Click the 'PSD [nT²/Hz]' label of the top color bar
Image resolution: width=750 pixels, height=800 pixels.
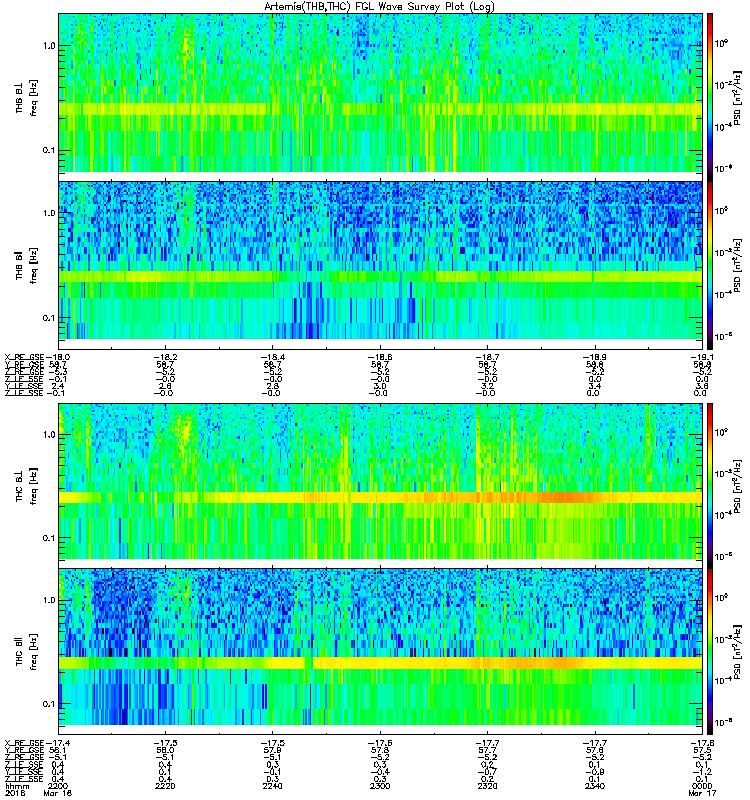click(738, 98)
